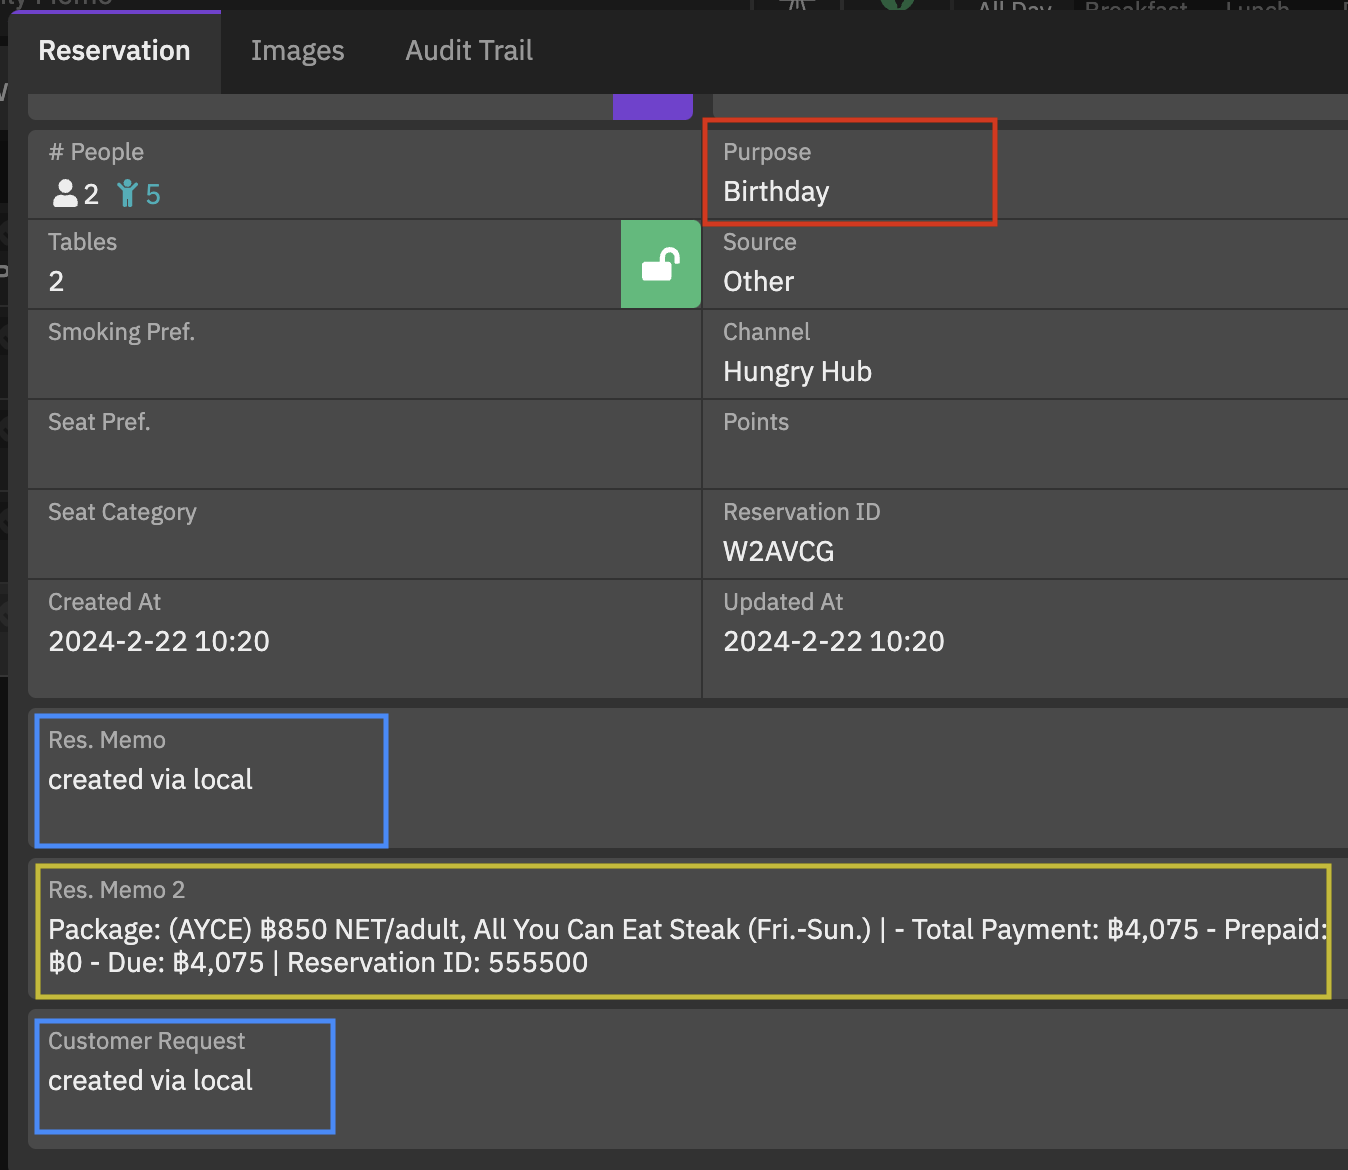Click the adult guest count icon
1348x1170 pixels.
pyautogui.click(x=66, y=193)
